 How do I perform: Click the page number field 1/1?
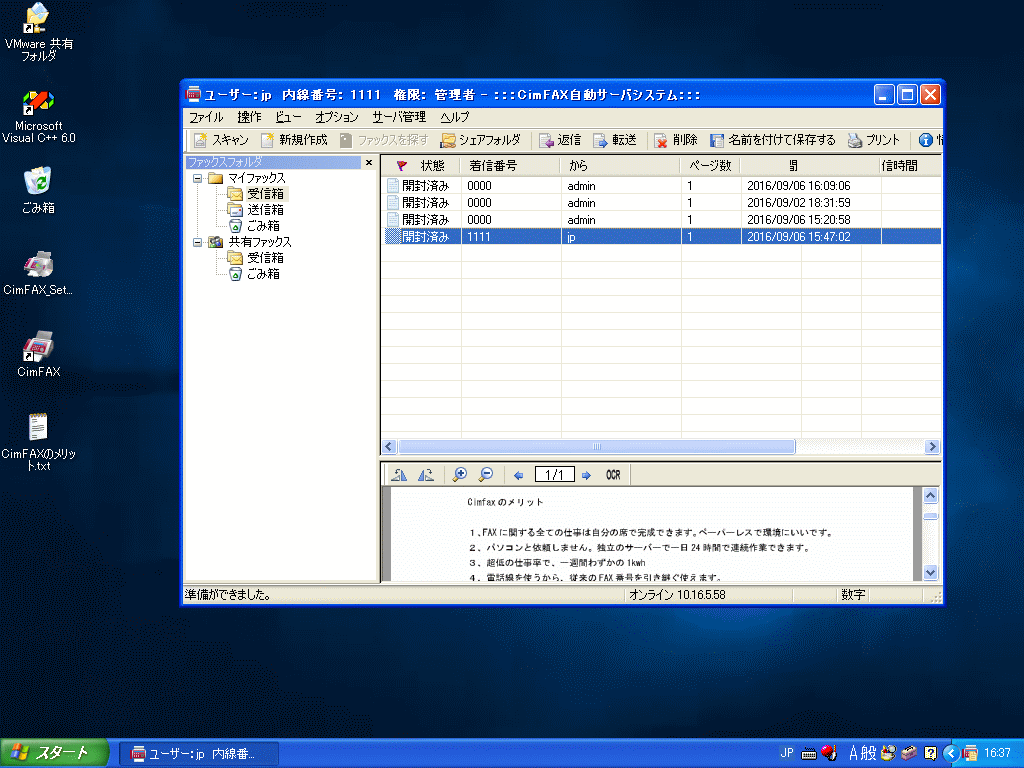coord(554,475)
